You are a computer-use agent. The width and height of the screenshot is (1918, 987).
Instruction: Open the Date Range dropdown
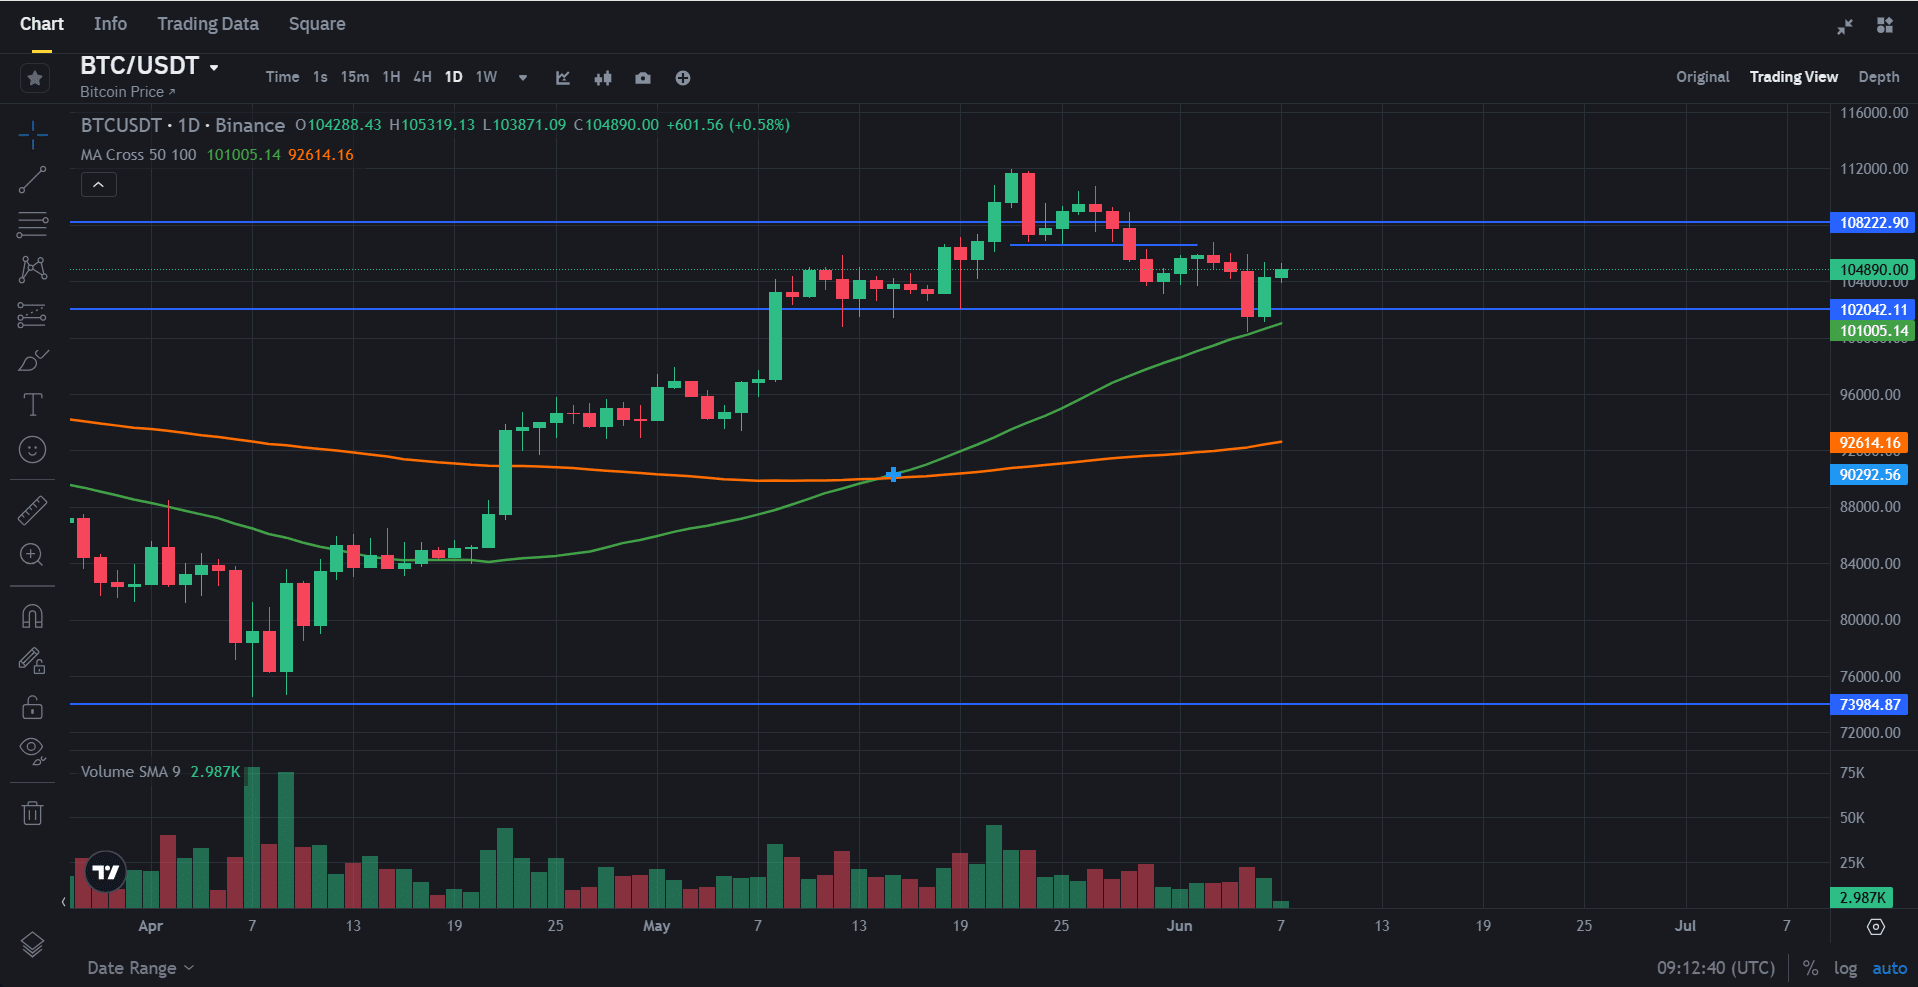tap(140, 968)
